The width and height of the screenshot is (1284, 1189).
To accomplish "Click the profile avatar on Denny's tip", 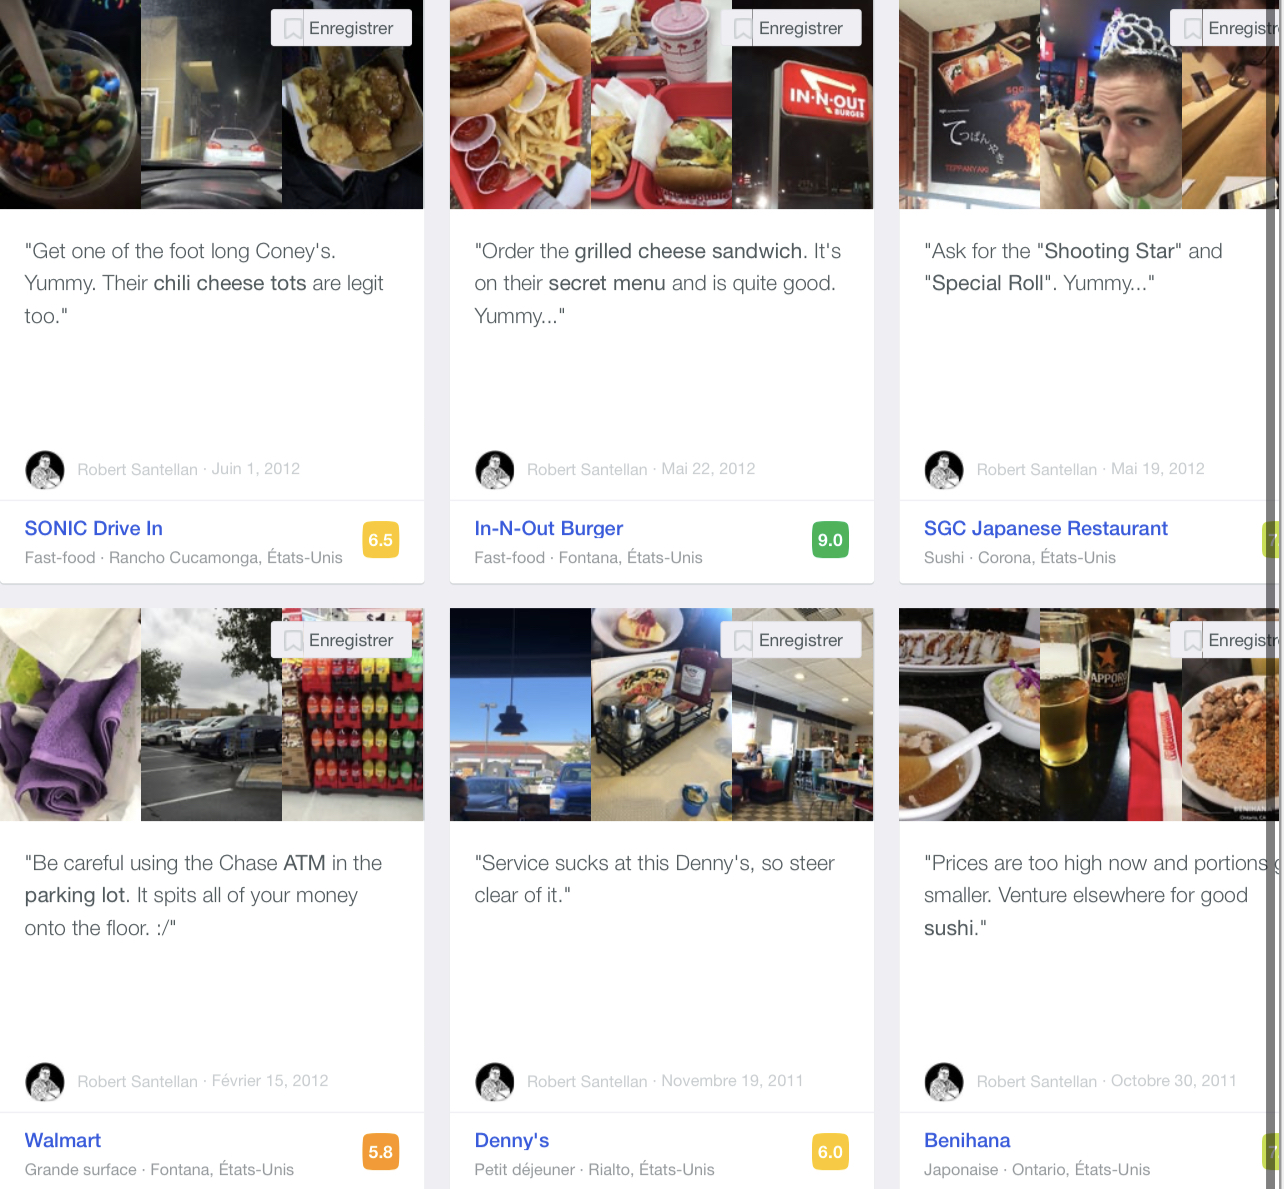I will tap(495, 1081).
